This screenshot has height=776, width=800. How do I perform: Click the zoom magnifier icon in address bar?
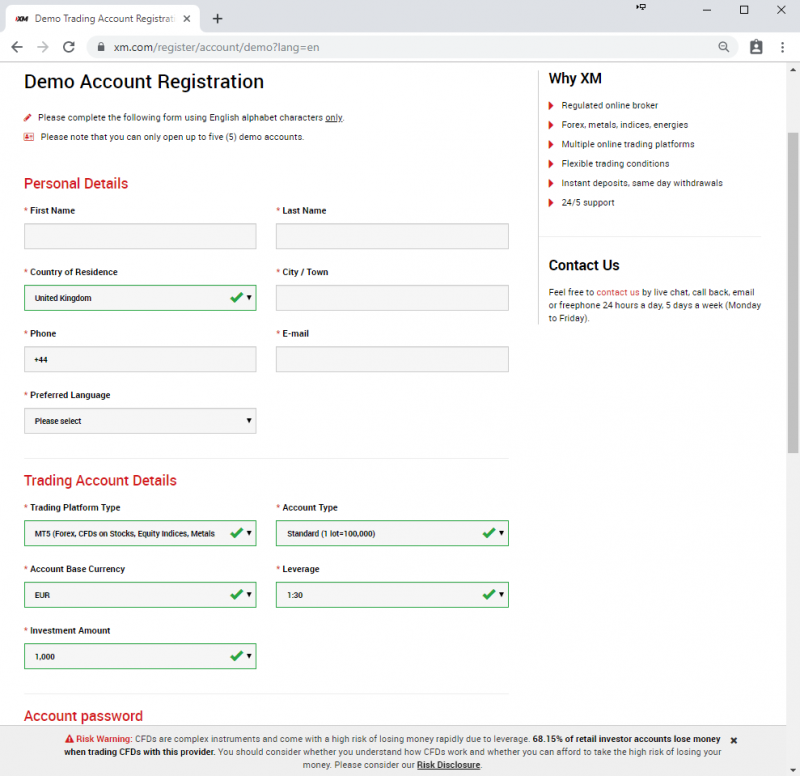723,47
